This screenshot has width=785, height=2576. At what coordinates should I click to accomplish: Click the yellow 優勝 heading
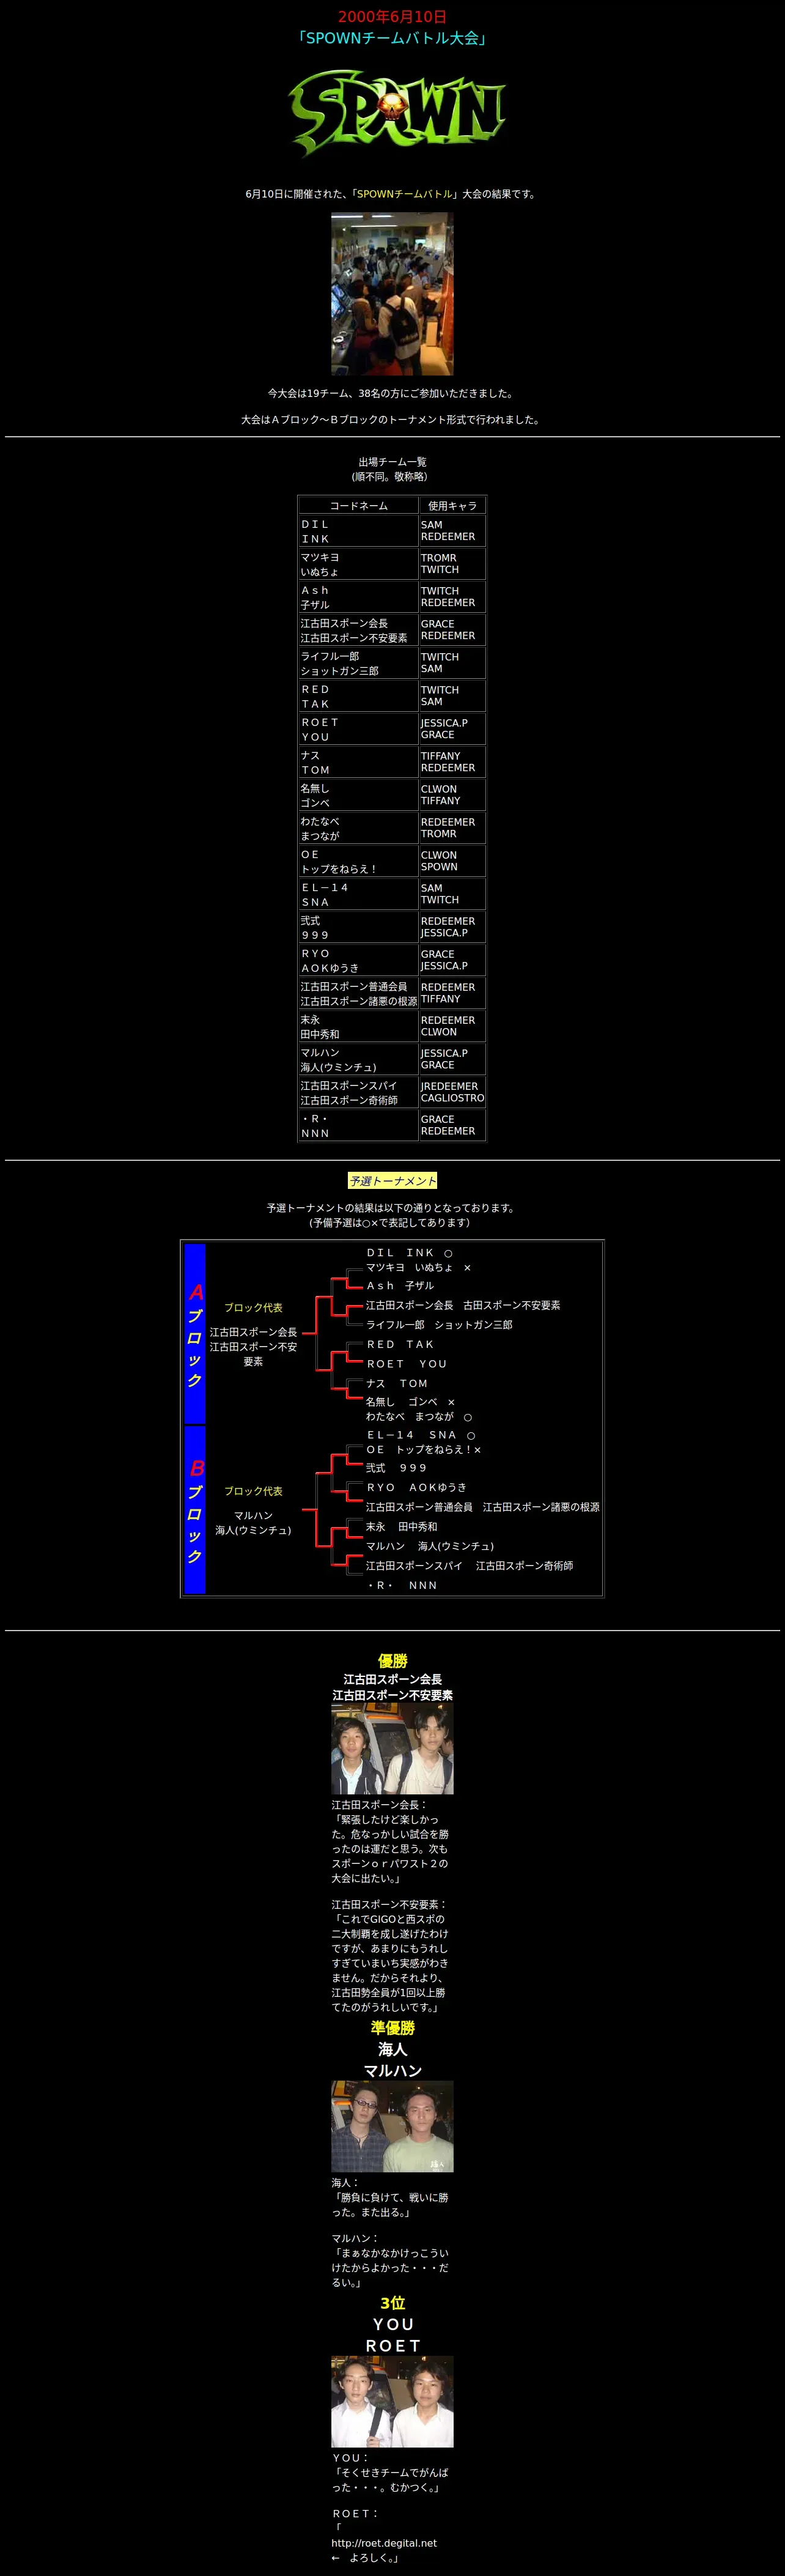392,1661
